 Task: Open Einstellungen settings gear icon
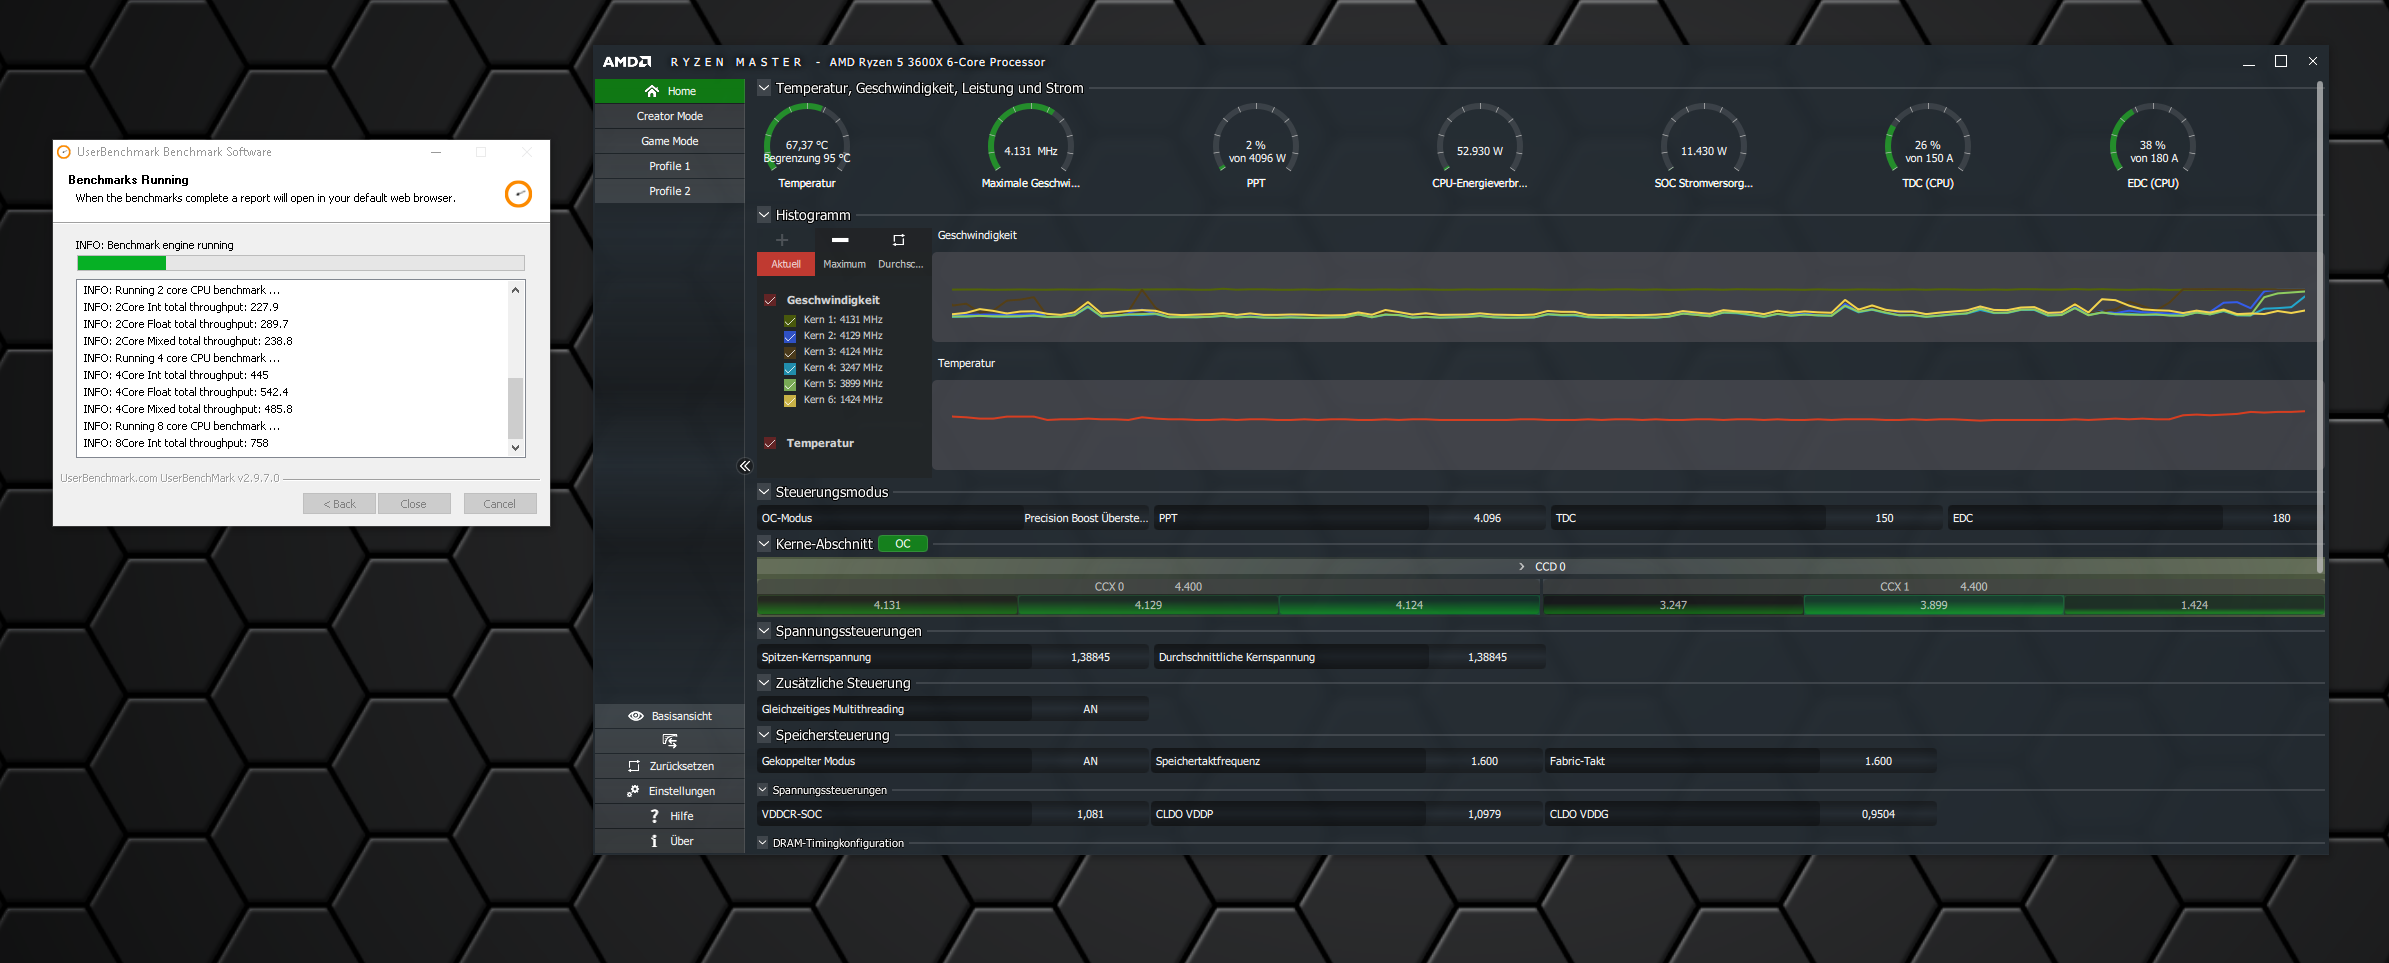pos(633,791)
